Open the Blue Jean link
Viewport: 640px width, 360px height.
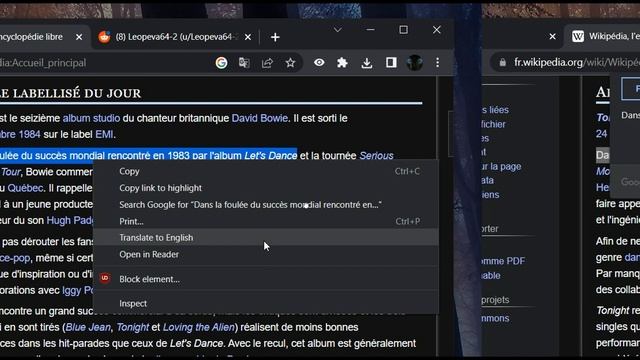tap(88, 327)
